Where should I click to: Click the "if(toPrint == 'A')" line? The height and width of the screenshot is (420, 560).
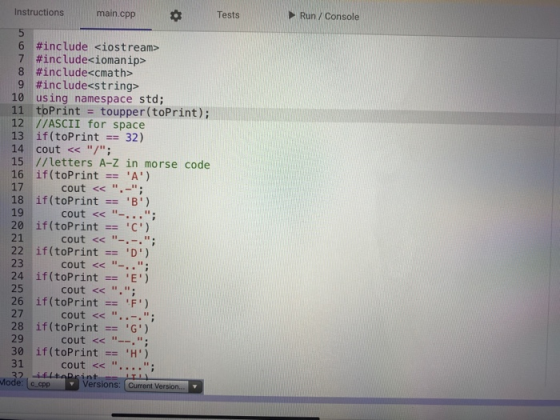coord(93,175)
